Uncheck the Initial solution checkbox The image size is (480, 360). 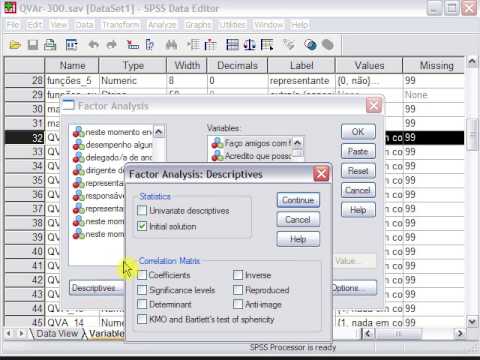pos(142,226)
